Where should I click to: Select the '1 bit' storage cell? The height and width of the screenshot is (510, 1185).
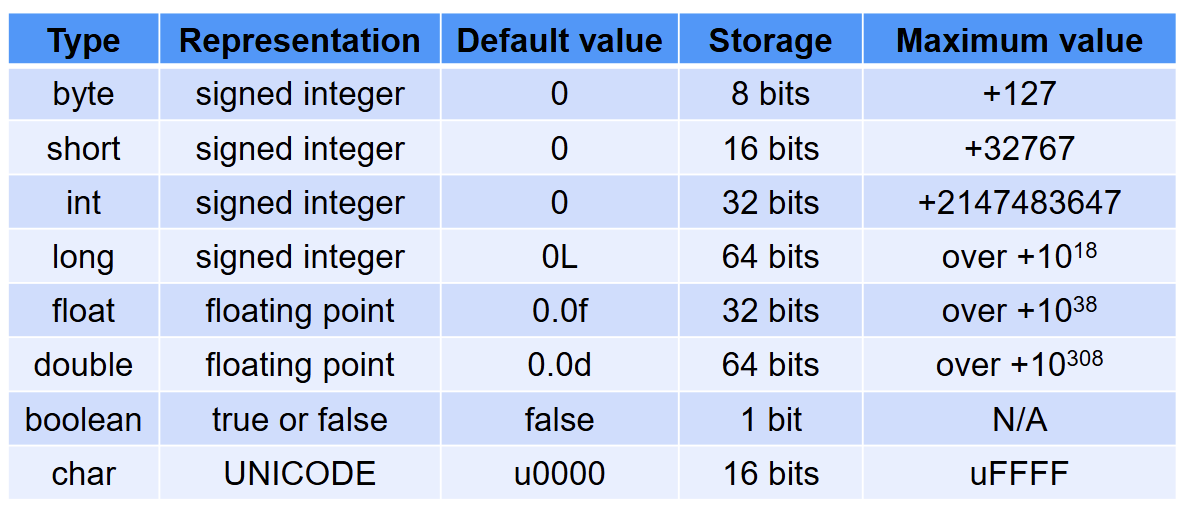coord(770,419)
